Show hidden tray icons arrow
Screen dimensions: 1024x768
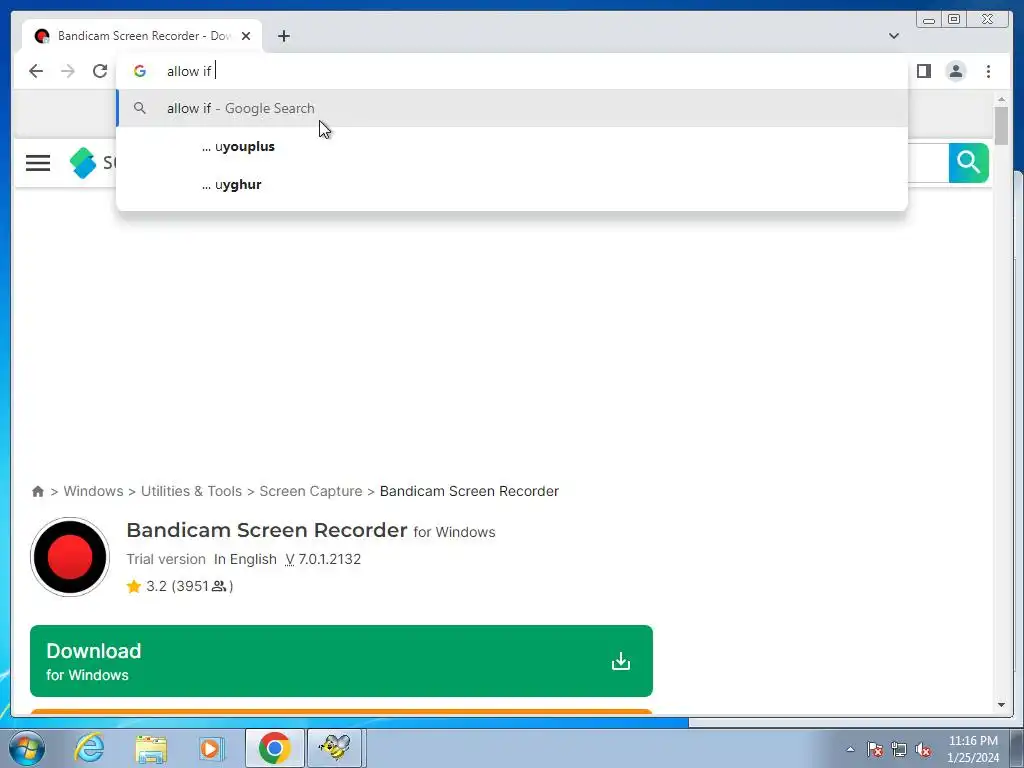tap(850, 749)
